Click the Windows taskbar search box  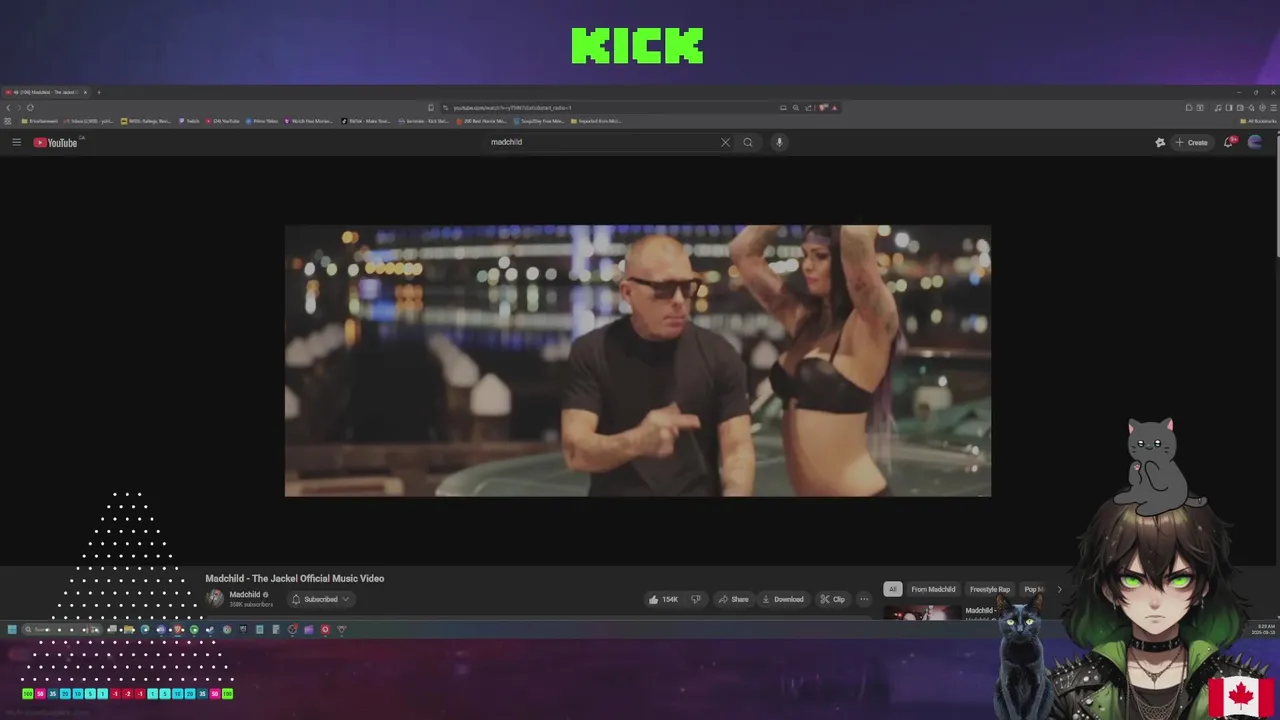[x=62, y=629]
